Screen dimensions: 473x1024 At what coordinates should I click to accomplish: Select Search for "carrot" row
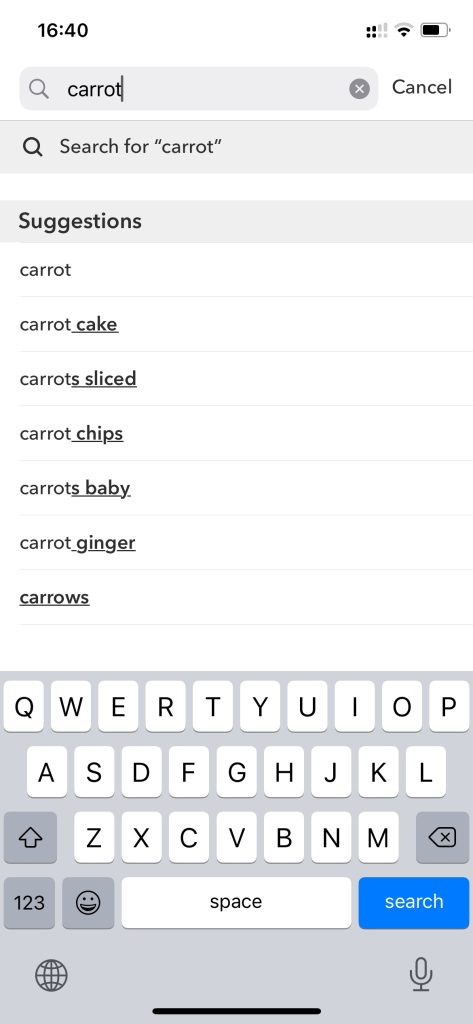[x=236, y=147]
